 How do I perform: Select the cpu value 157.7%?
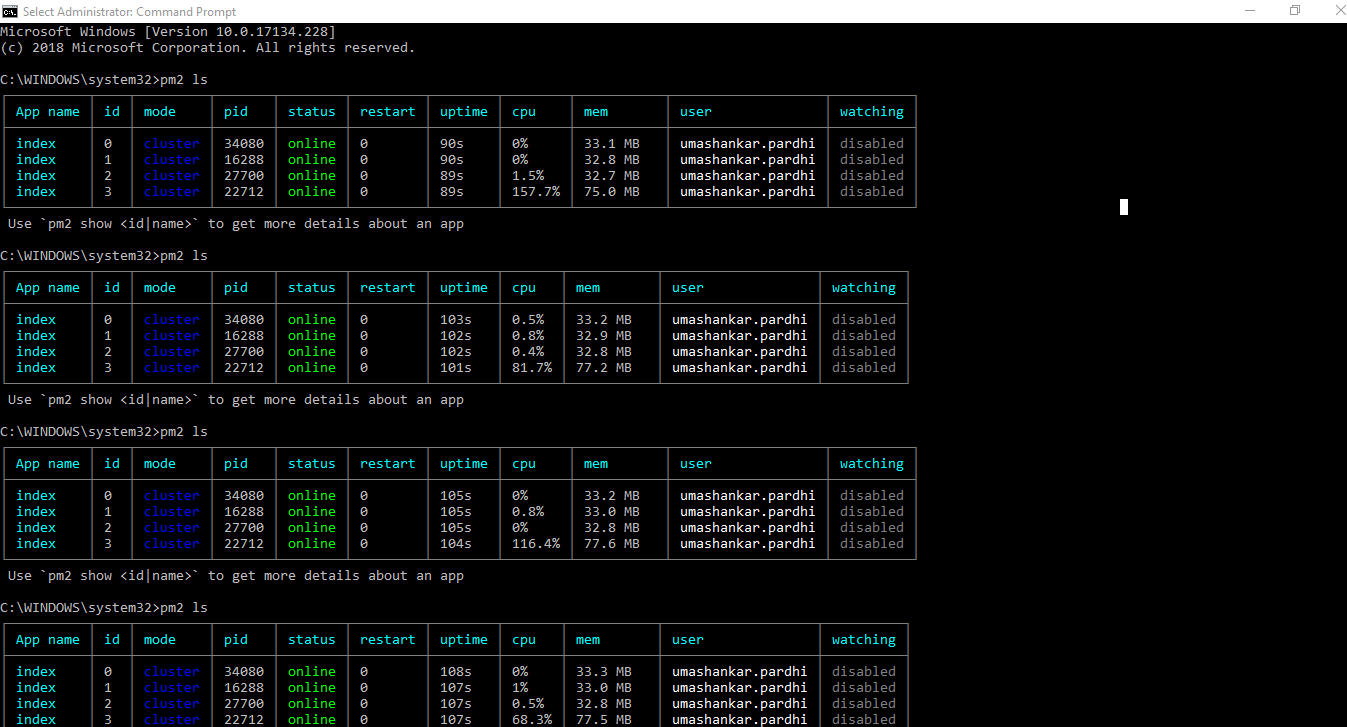[535, 191]
